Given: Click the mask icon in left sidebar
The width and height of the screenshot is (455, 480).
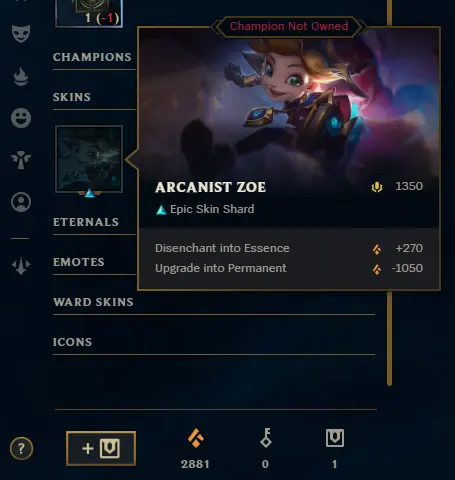Looking at the screenshot, I should click(x=21, y=34).
